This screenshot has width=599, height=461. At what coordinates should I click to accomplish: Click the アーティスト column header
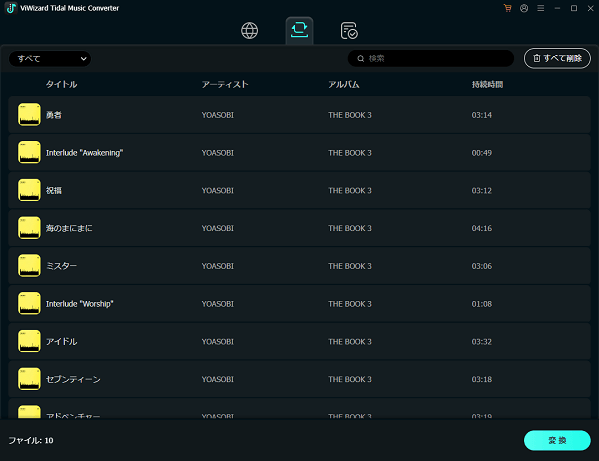coord(225,84)
